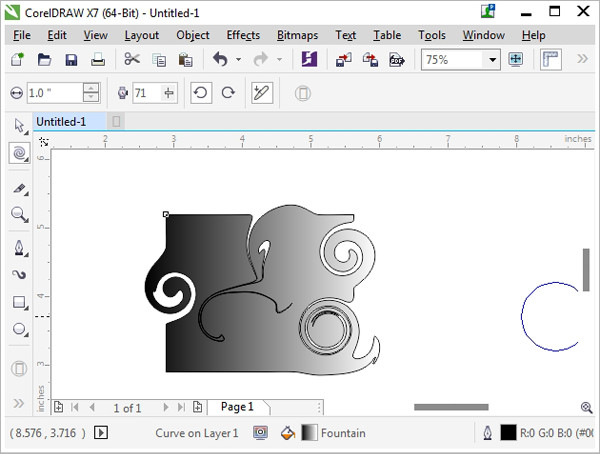Cut selection with scissors icon

[x=132, y=59]
